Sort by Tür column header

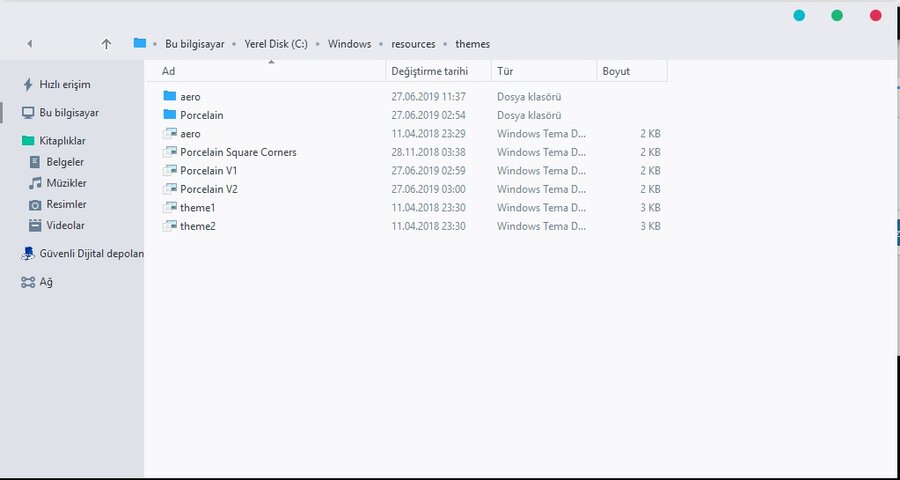[505, 71]
